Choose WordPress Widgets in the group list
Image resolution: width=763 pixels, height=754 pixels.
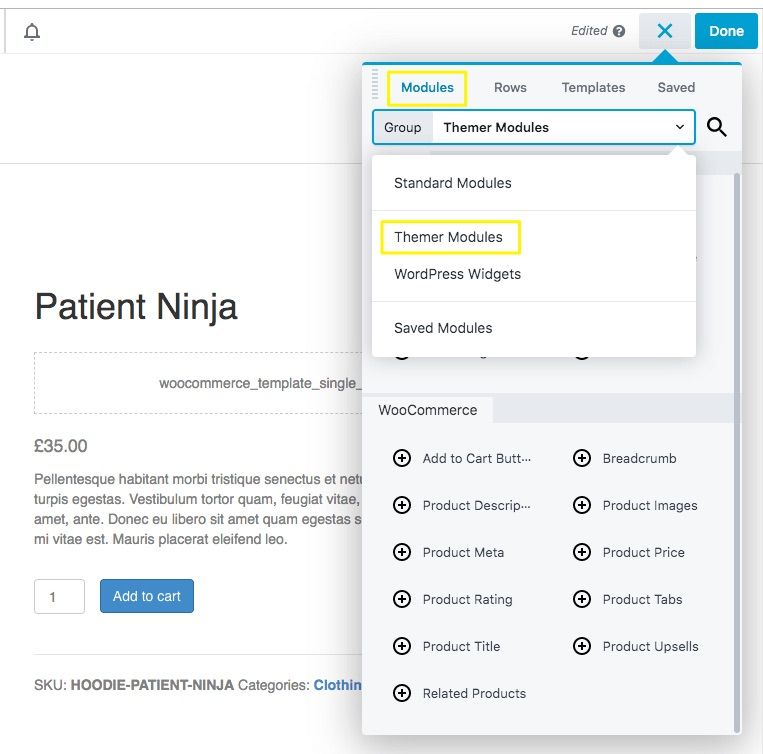[457, 274]
